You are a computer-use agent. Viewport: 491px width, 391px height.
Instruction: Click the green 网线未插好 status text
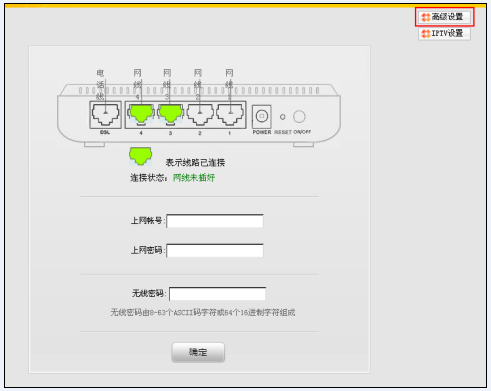pos(194,178)
